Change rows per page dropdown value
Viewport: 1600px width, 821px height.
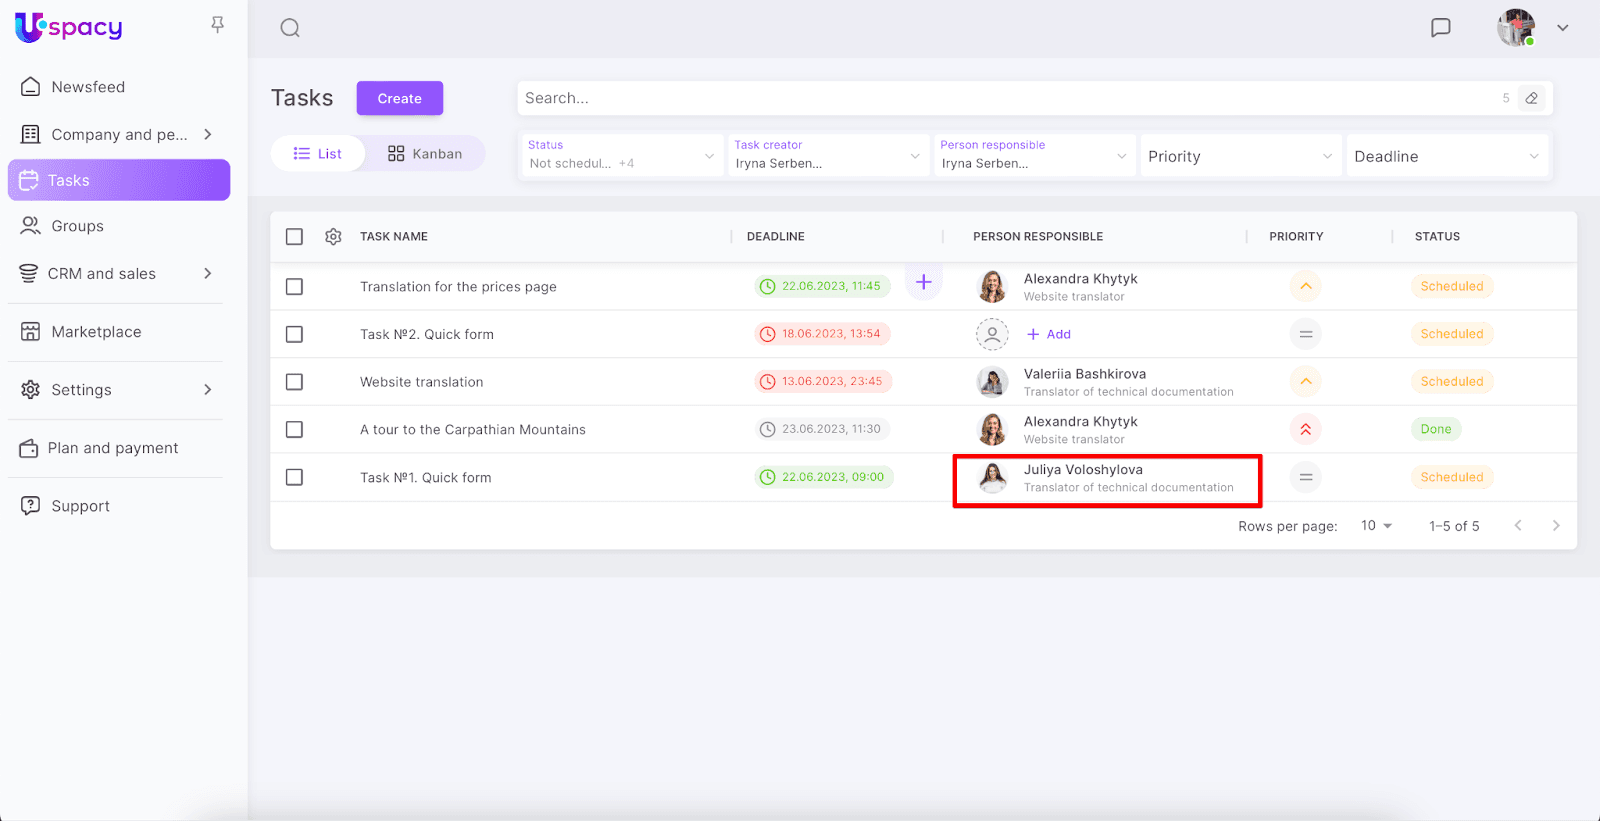pyautogui.click(x=1376, y=526)
